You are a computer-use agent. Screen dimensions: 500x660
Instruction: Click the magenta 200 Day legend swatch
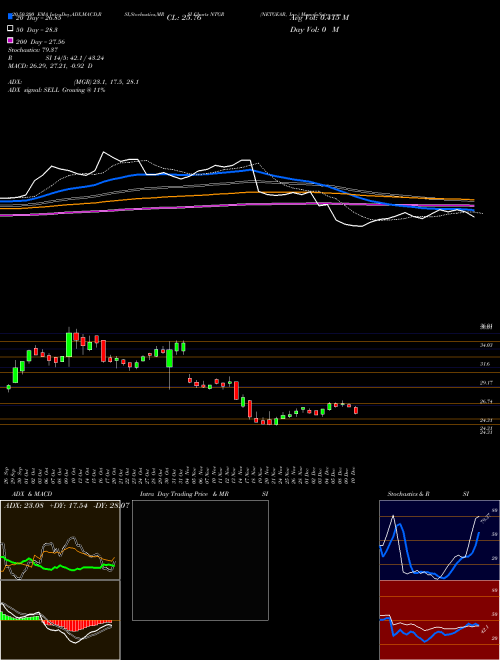click(10, 40)
